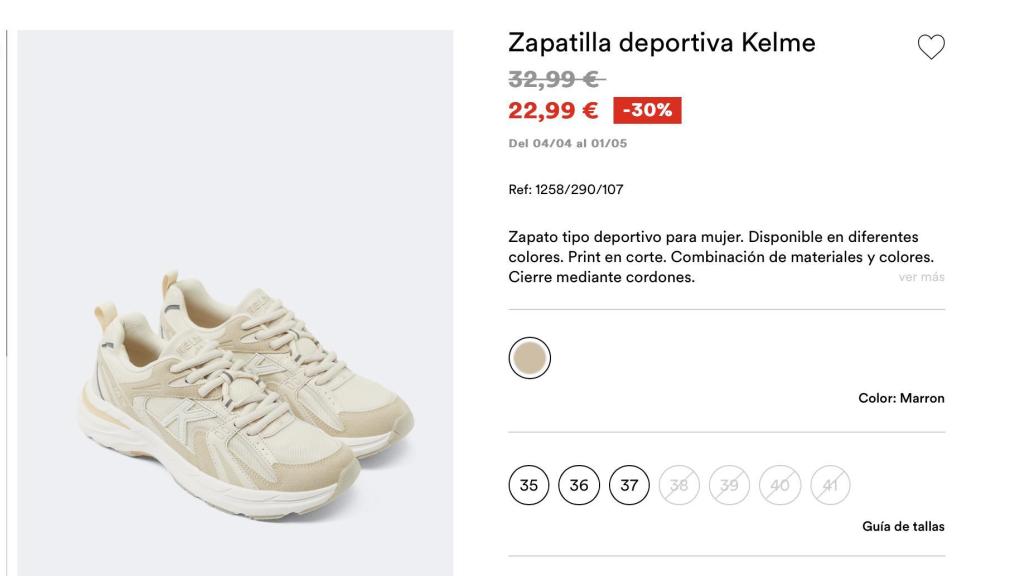The width and height of the screenshot is (1024, 576).
Task: Select the Marron color swatch
Action: [528, 356]
